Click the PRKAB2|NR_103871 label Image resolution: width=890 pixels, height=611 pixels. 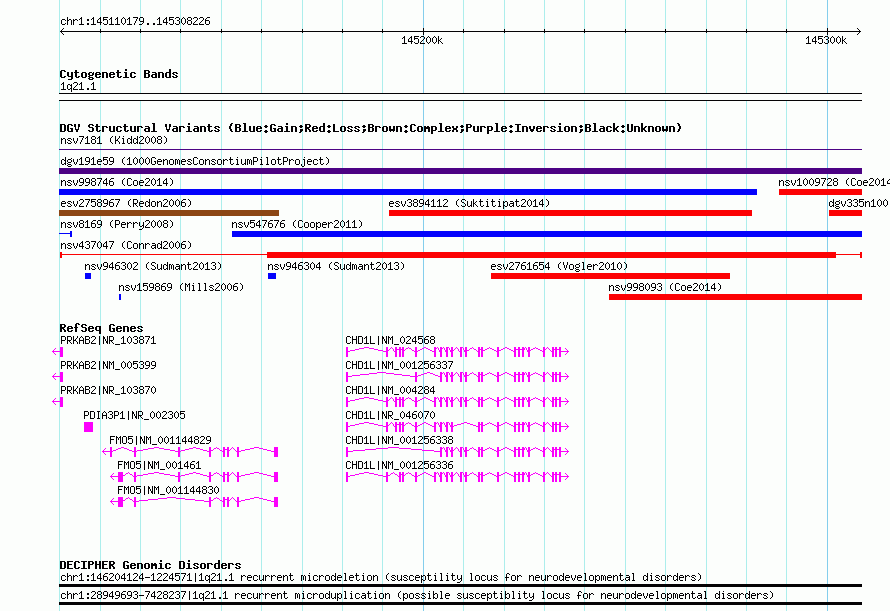tap(108, 341)
